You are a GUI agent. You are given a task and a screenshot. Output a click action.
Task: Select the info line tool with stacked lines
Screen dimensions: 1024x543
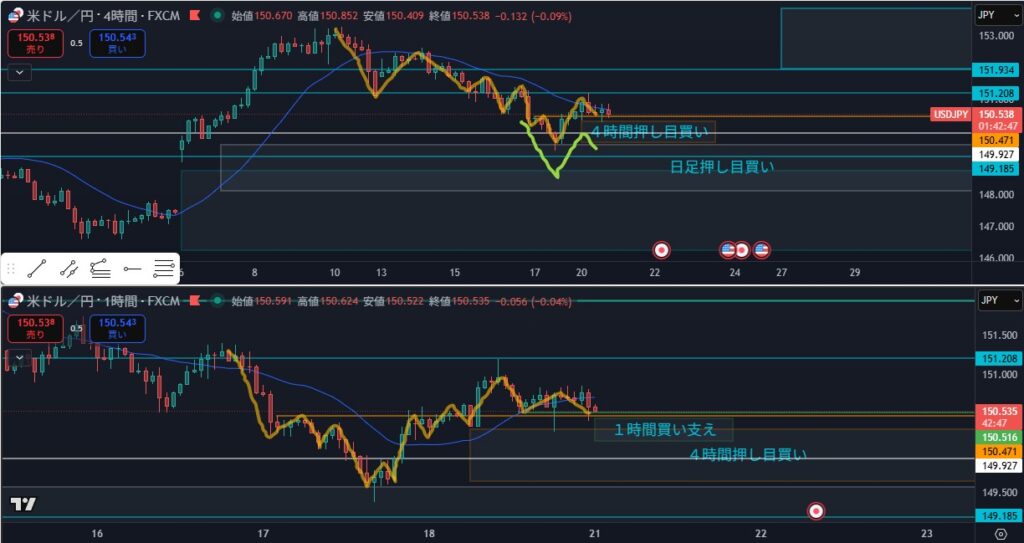100,268
